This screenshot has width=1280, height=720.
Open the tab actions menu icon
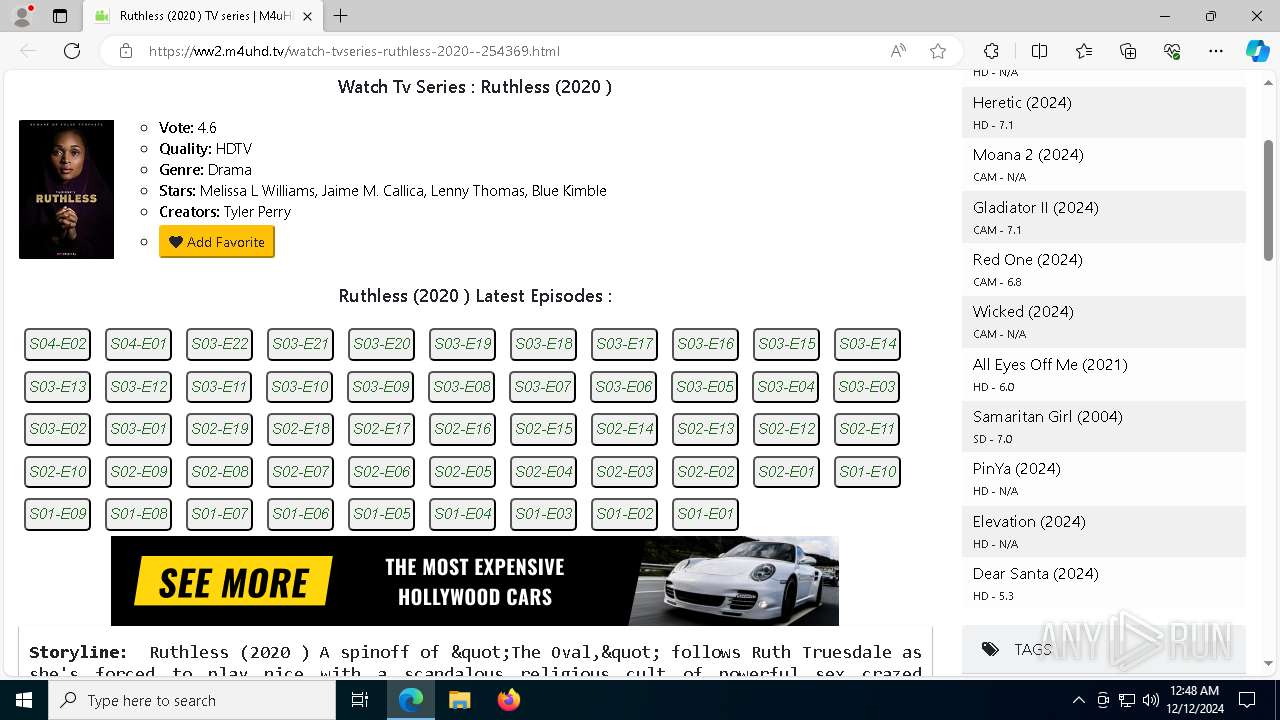click(60, 16)
